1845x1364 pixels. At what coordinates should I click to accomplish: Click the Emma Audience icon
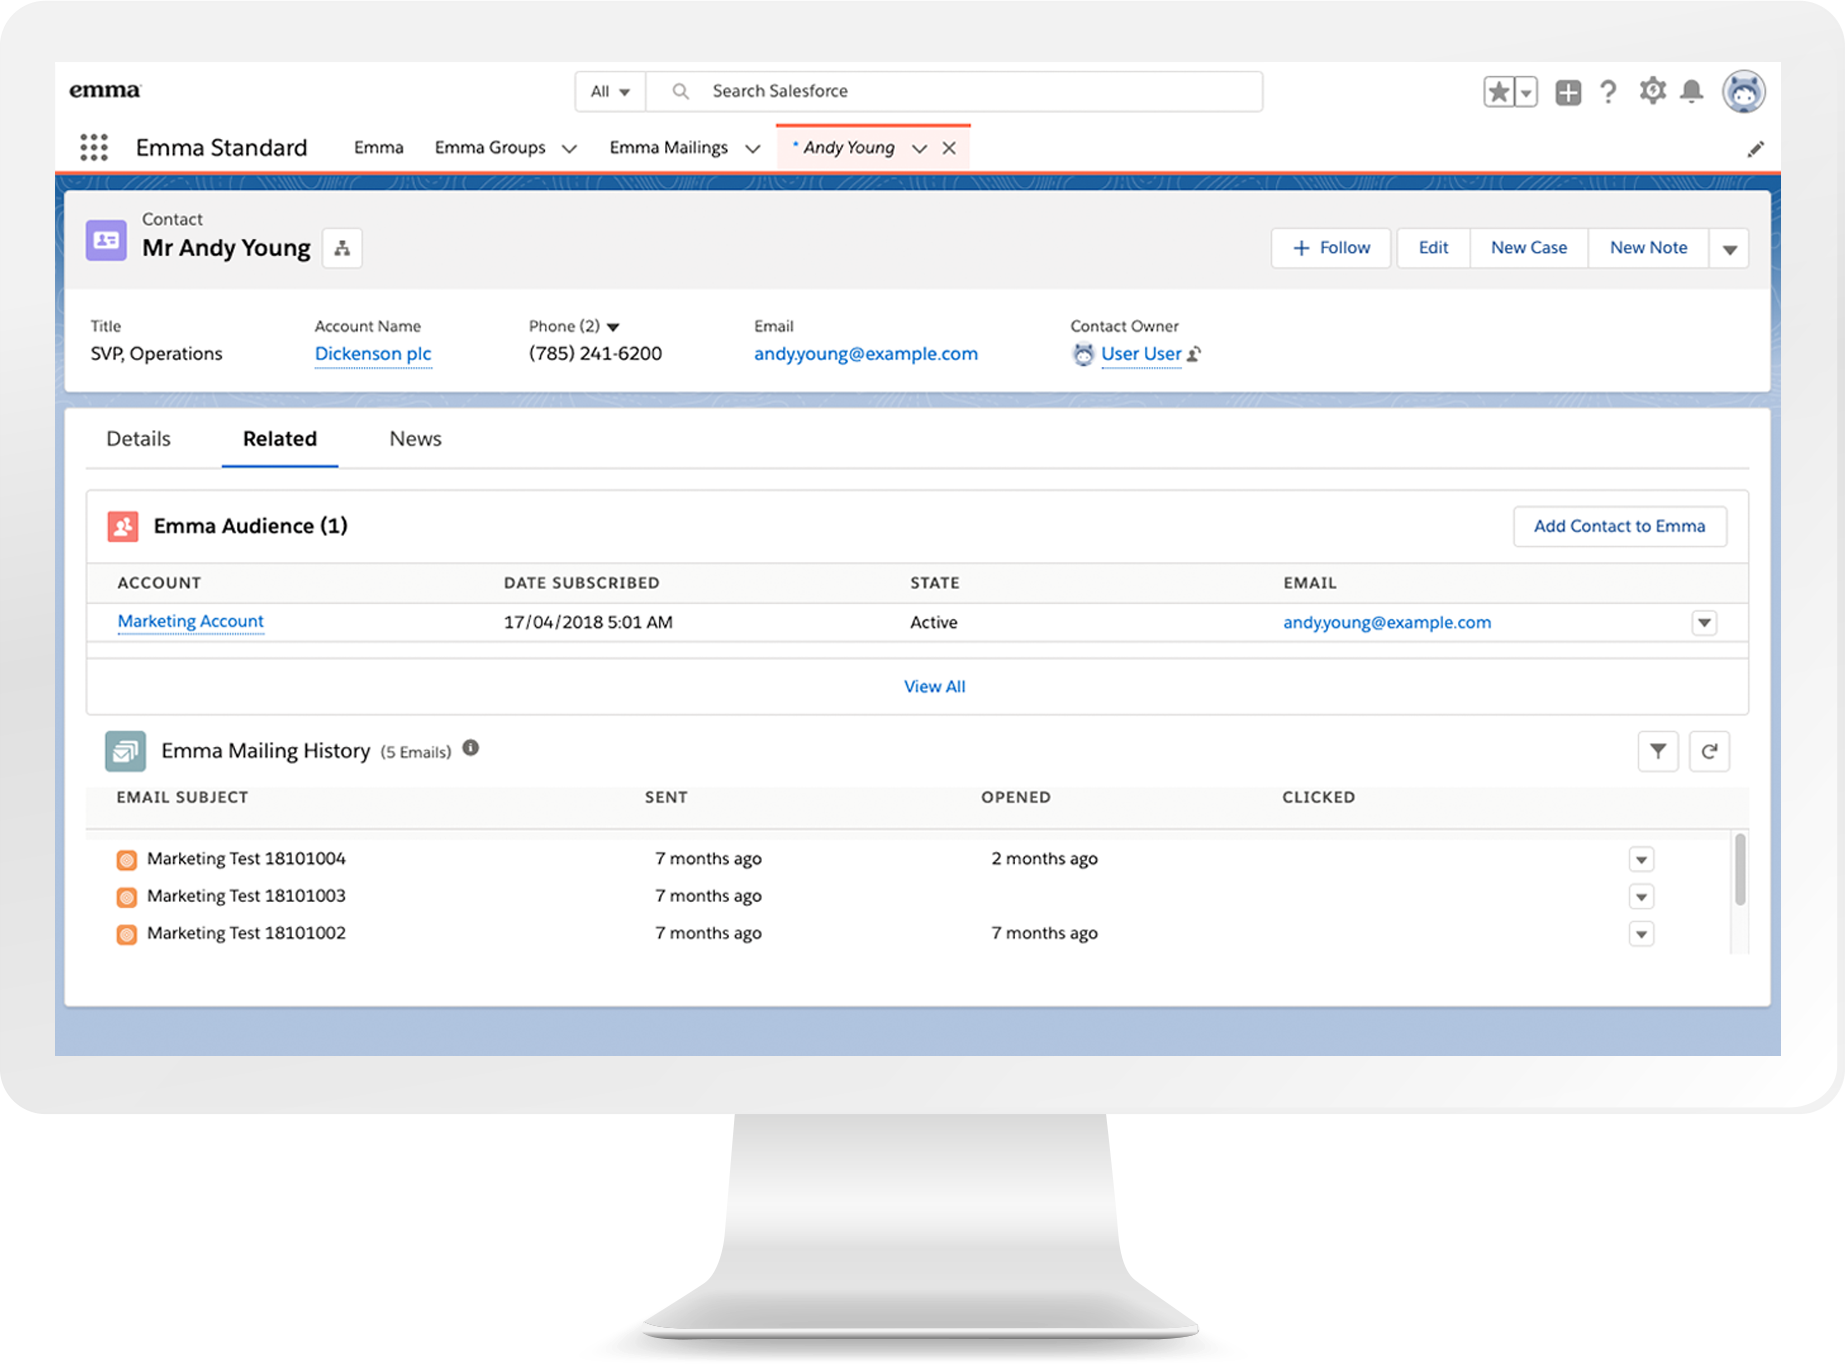pyautogui.click(x=123, y=526)
